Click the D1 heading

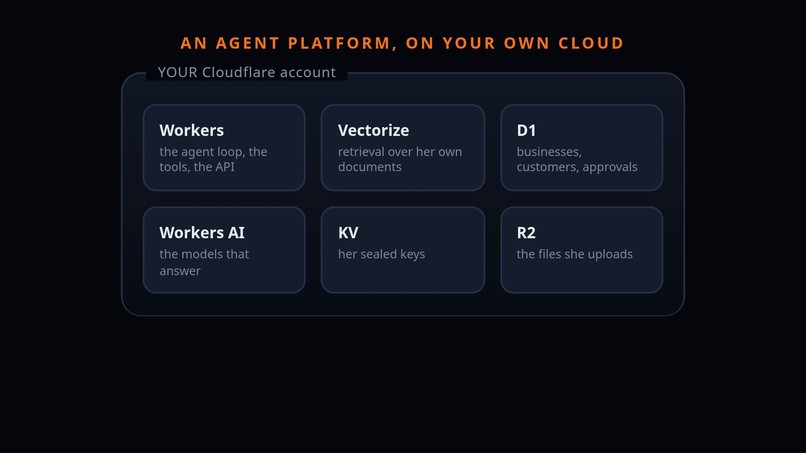click(526, 130)
